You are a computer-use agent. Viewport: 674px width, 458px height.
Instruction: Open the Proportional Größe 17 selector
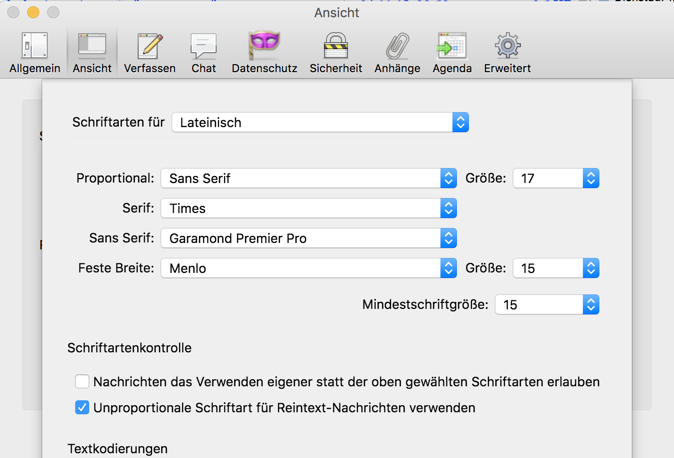pos(556,178)
